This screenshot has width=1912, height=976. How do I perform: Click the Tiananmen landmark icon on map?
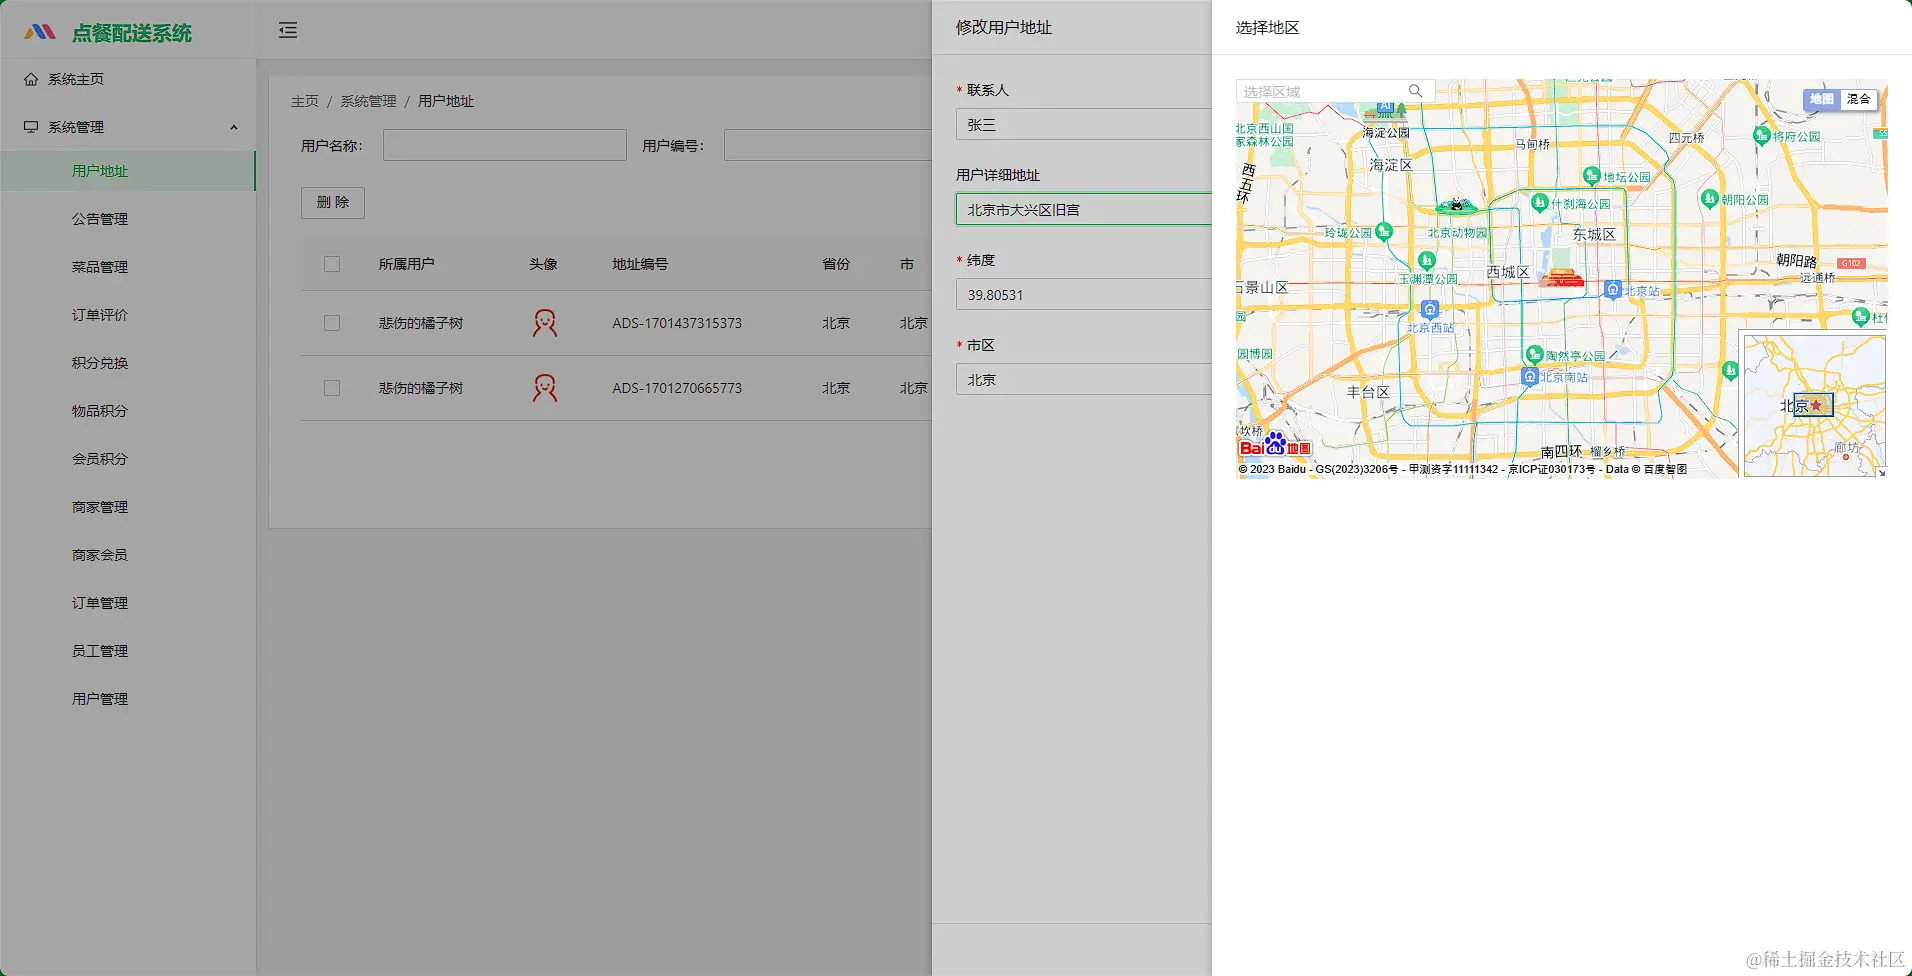(x=1561, y=278)
